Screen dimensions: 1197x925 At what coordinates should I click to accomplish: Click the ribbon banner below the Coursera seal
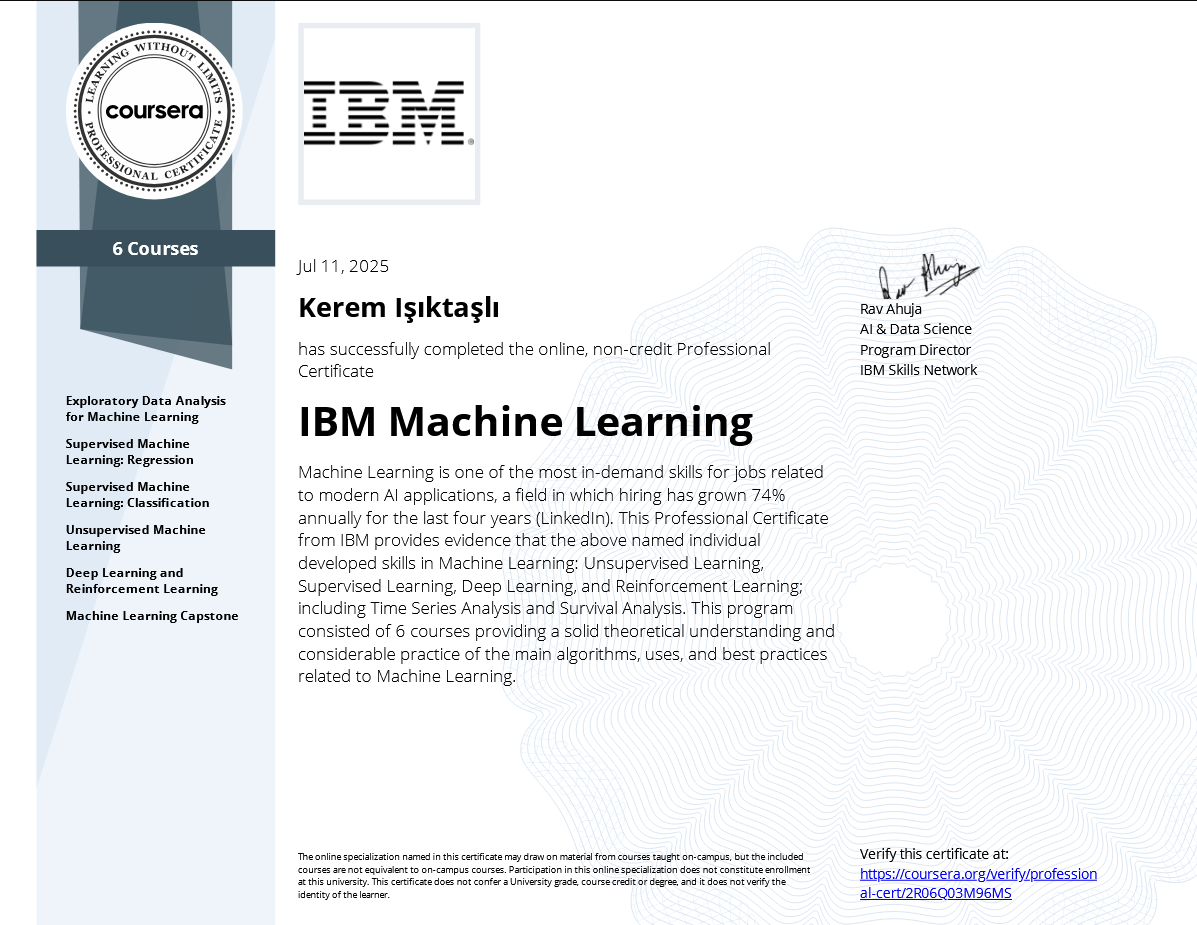click(155, 248)
